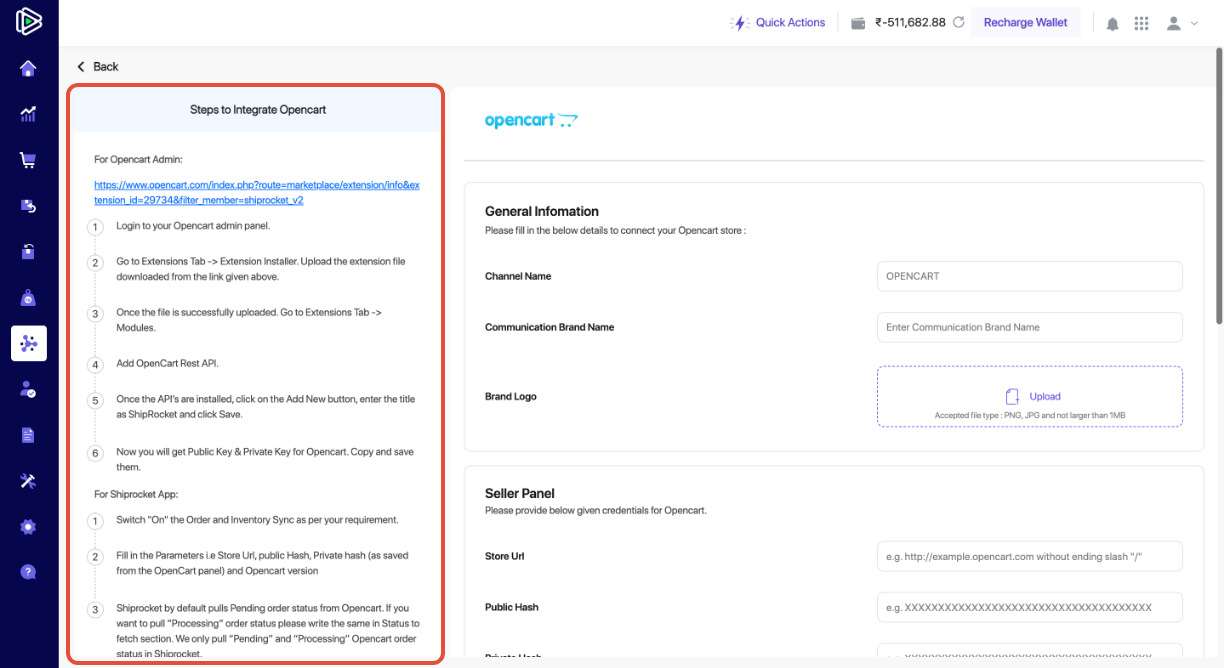Click 'Switch "On" the Order and Inventory Sync' step
This screenshot has height=668, width=1224.
click(257, 520)
